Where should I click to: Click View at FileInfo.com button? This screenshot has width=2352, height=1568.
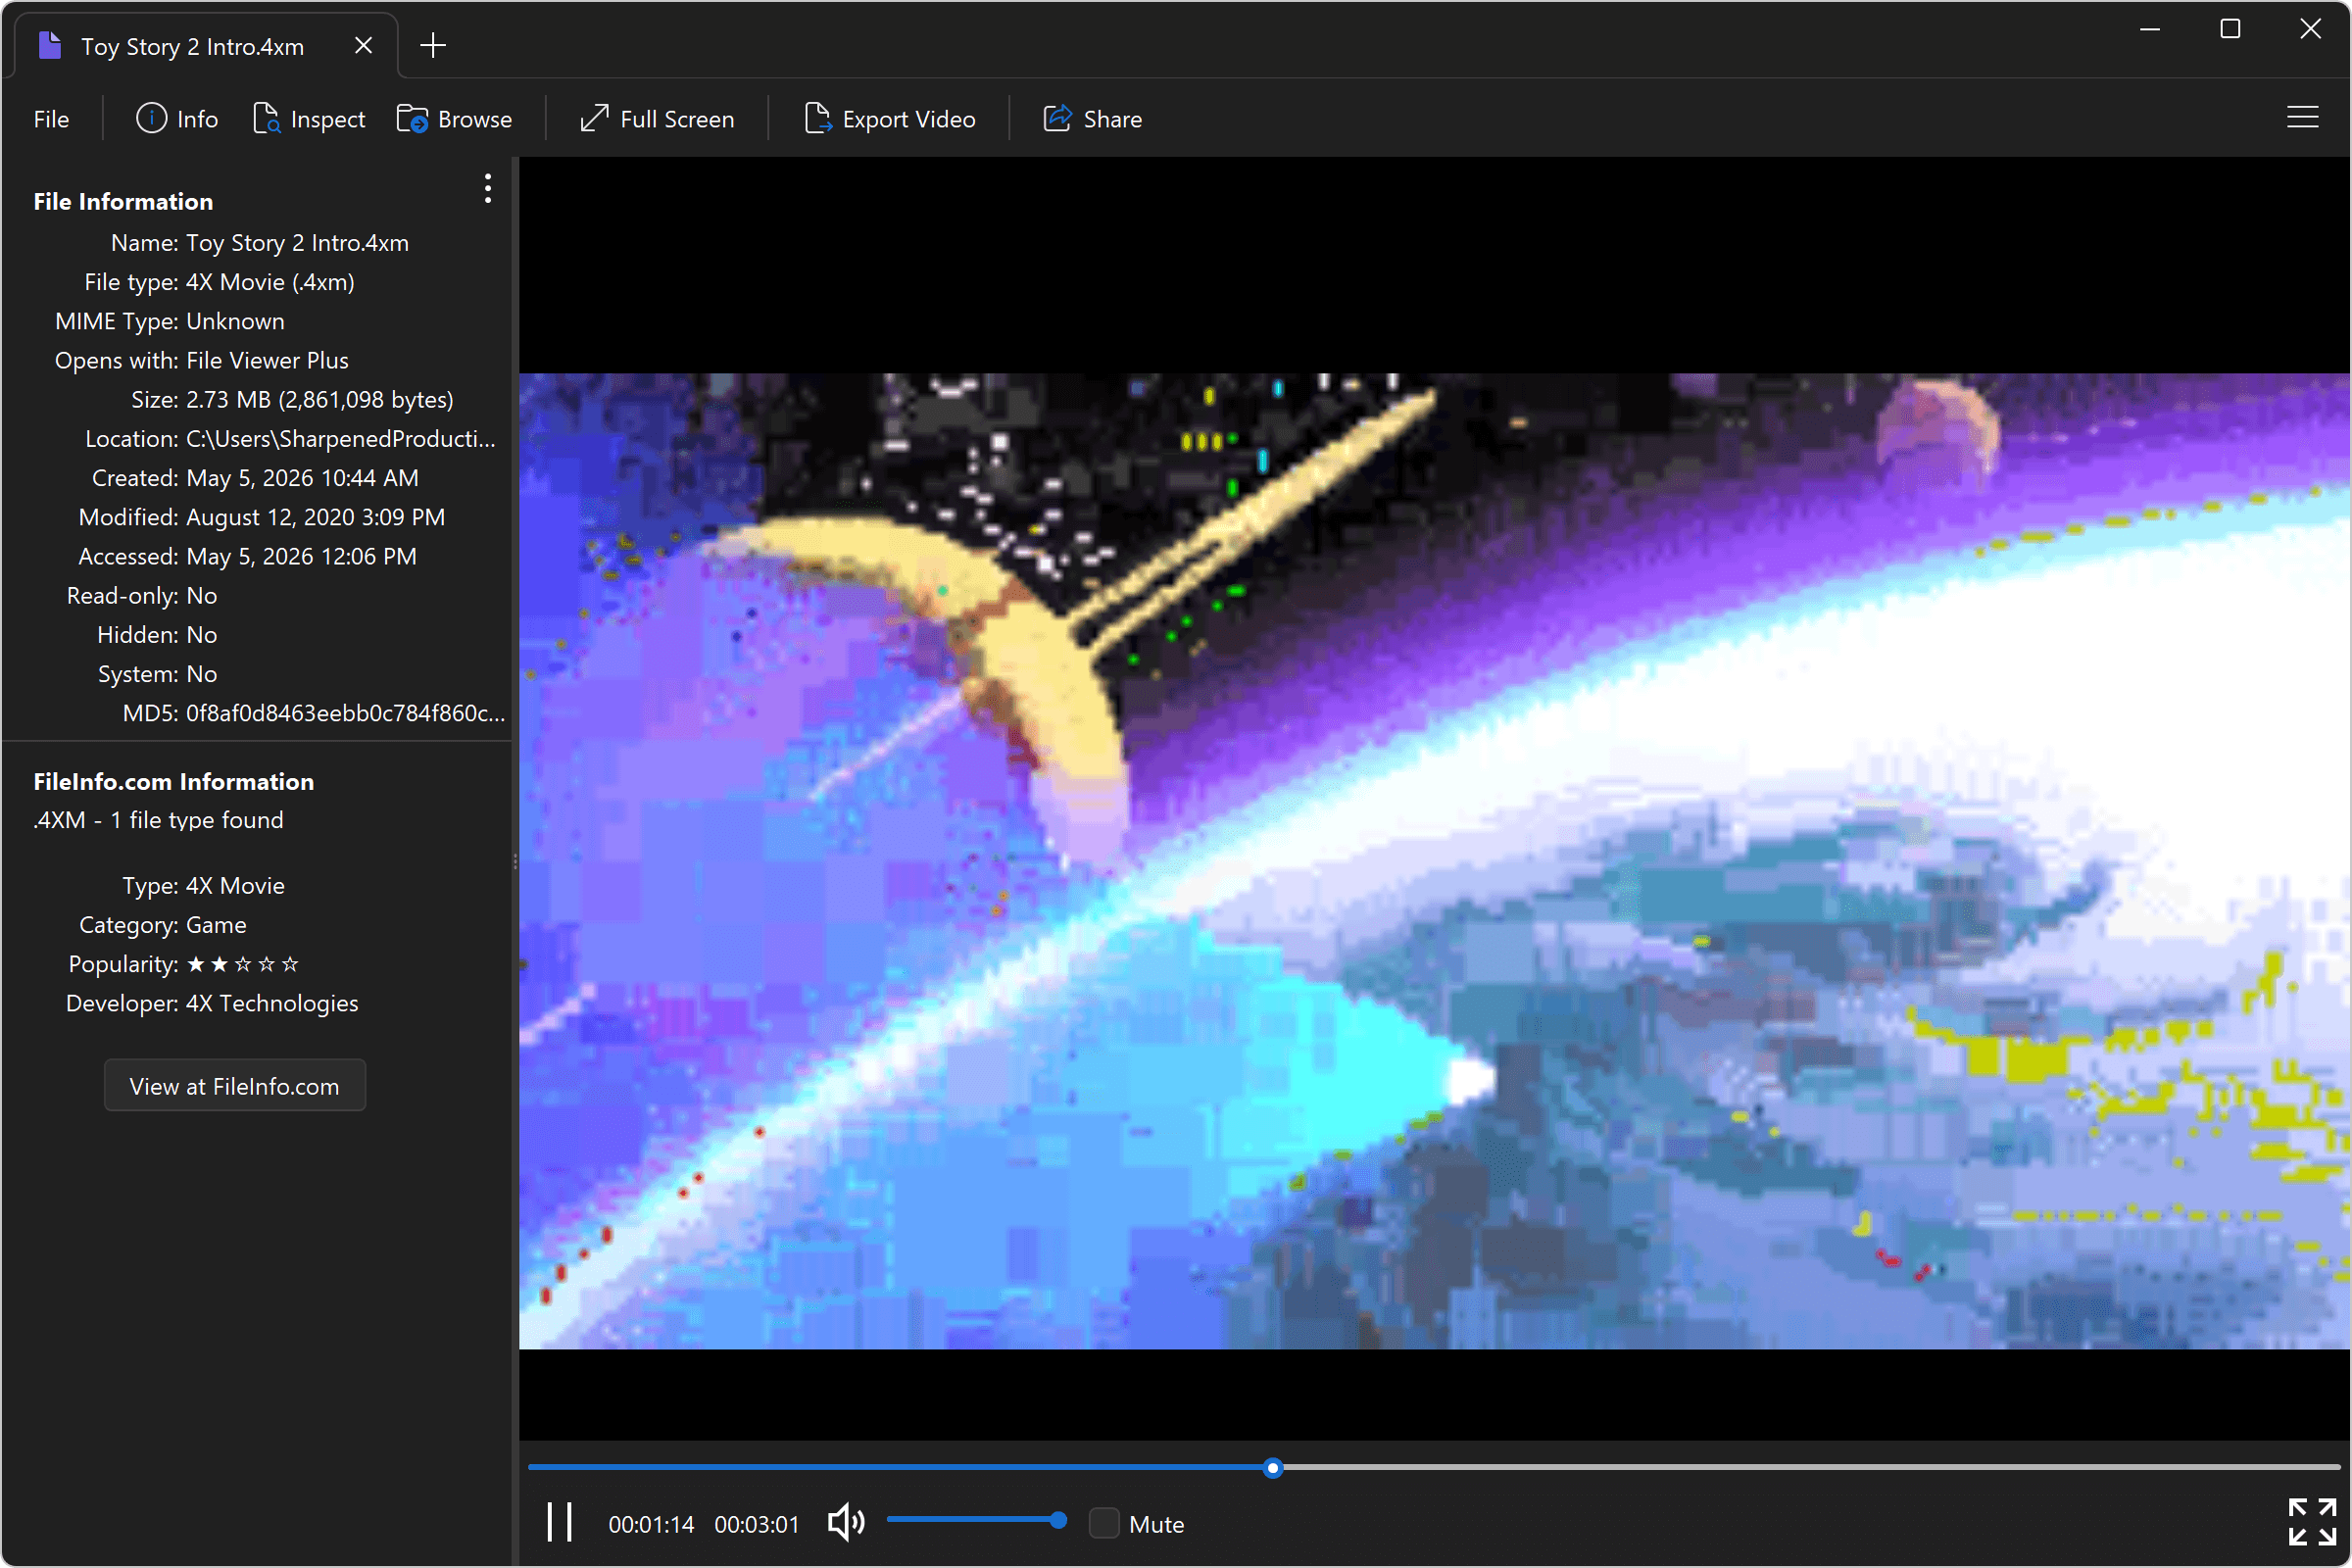click(x=235, y=1086)
